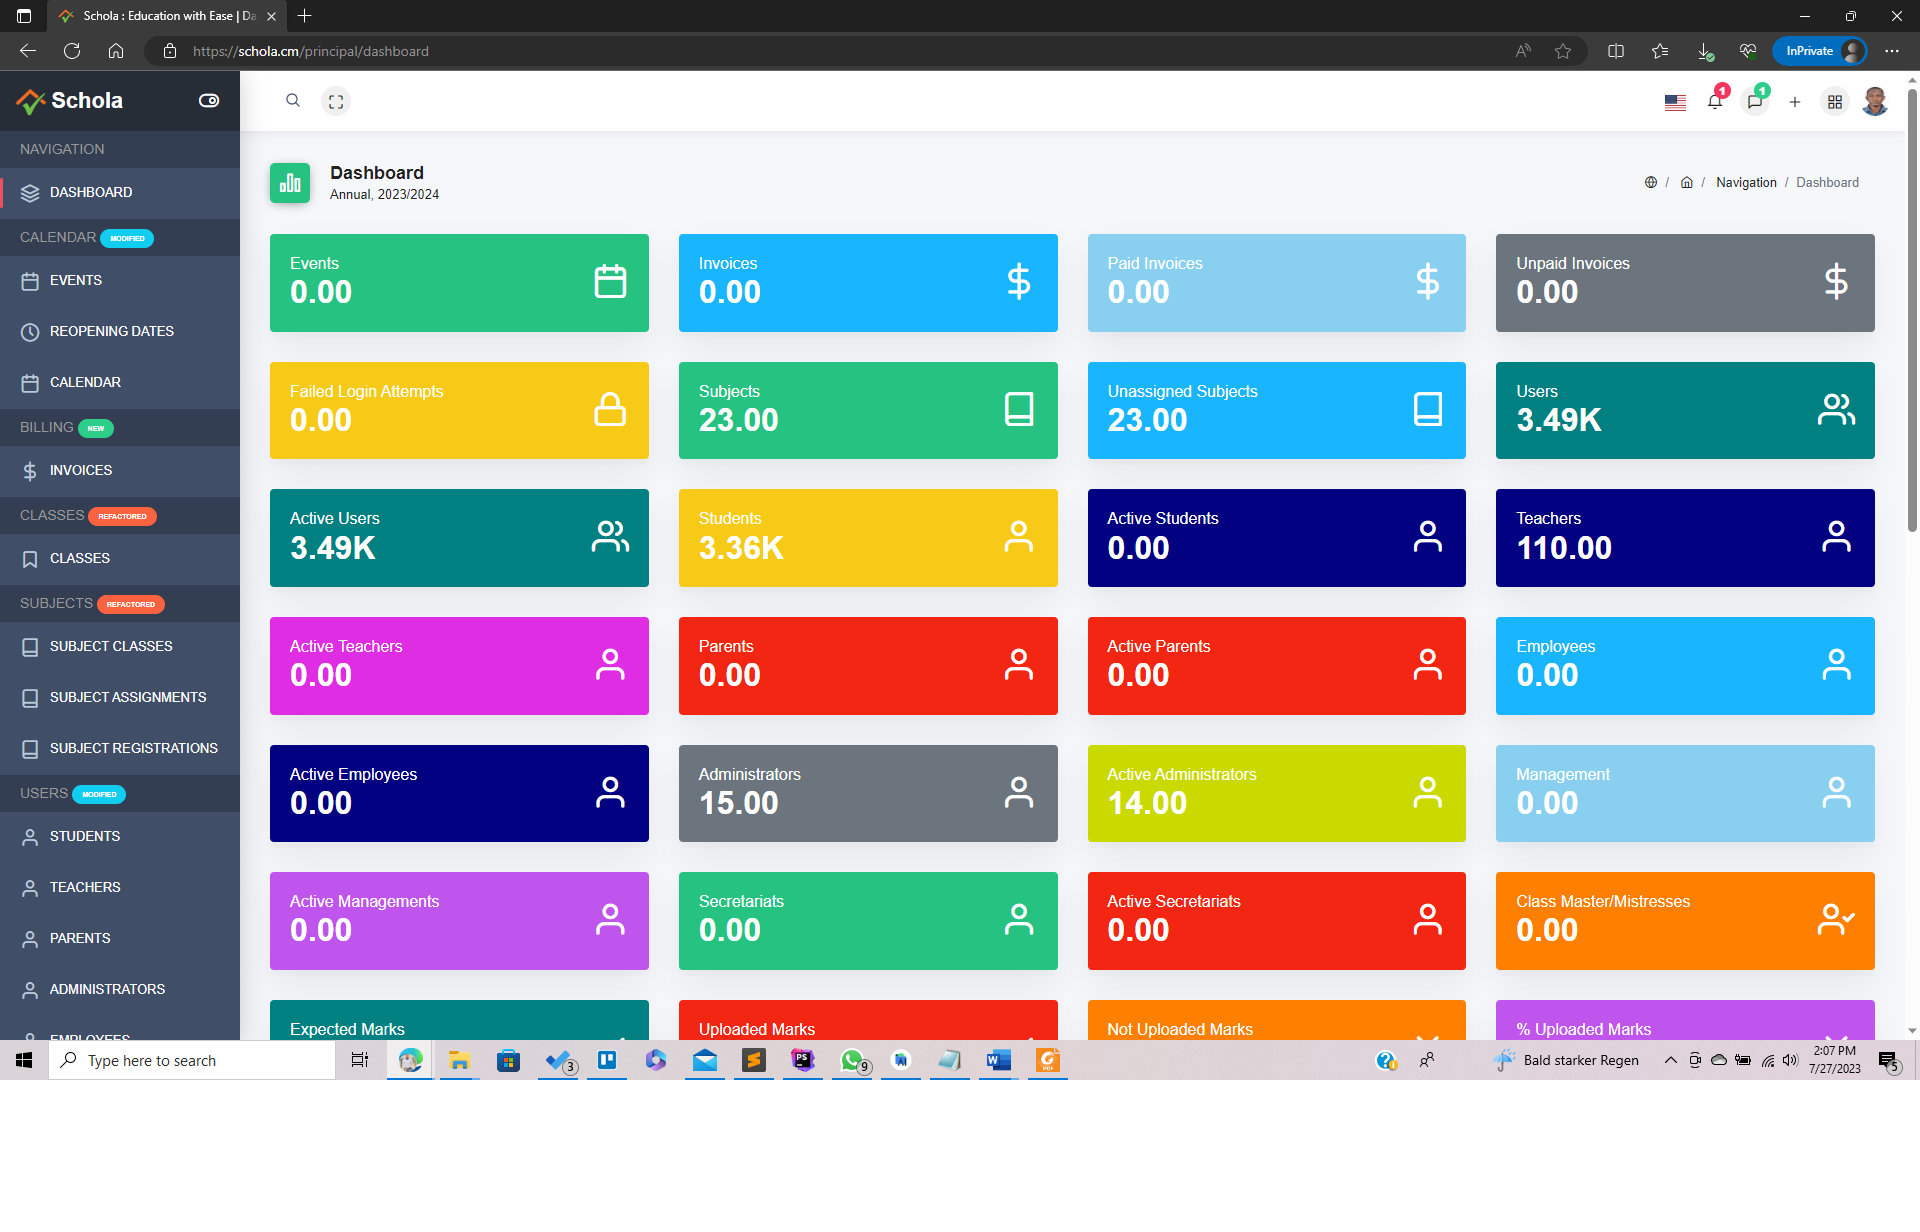Click the Windows taskbar search field
The image size is (1920, 1232).
(x=190, y=1060)
